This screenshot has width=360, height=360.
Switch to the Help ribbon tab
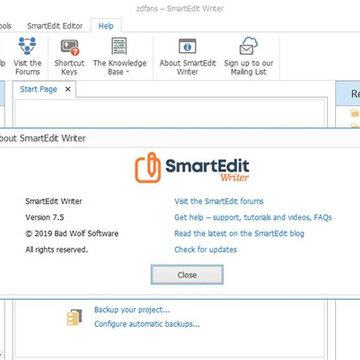click(106, 26)
